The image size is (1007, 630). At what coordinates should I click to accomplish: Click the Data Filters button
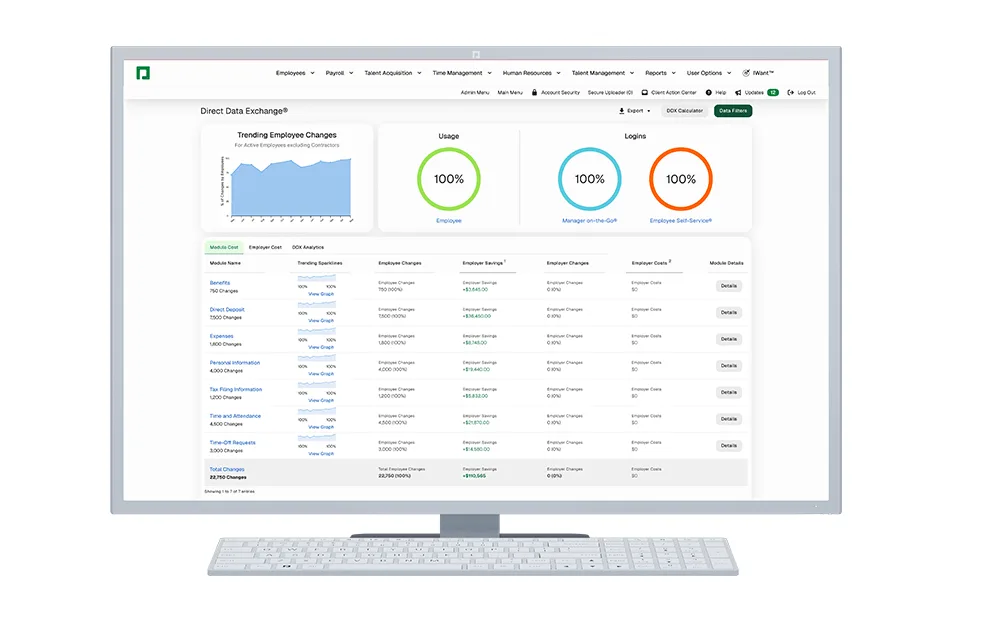pos(733,111)
